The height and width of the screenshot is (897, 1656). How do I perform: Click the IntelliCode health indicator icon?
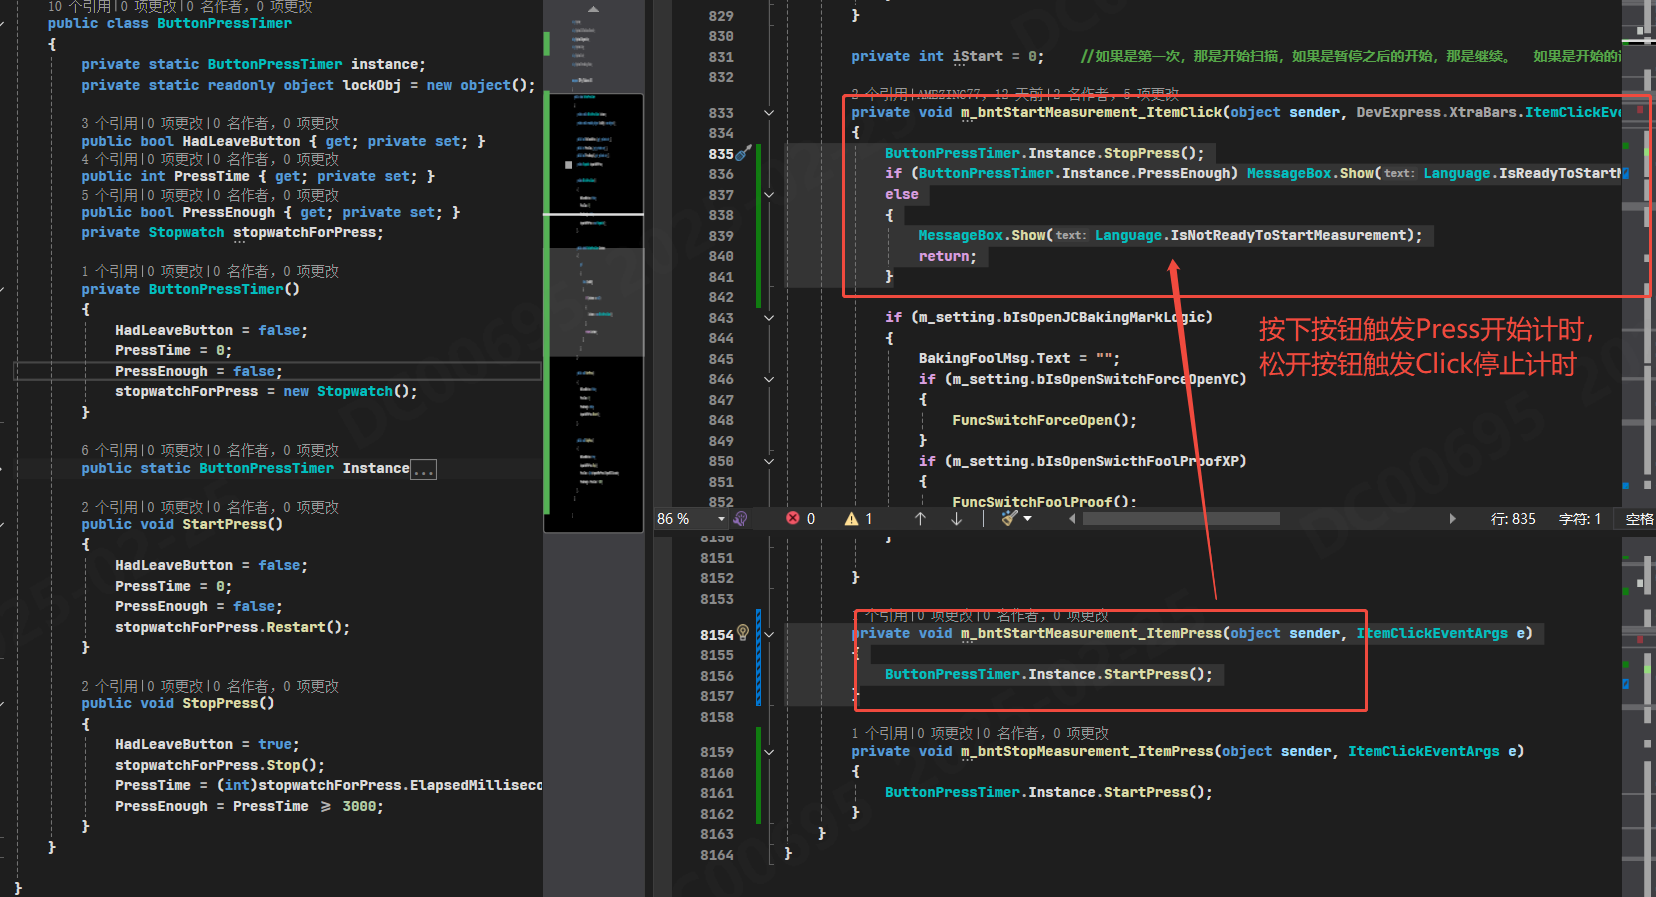pos(741,519)
